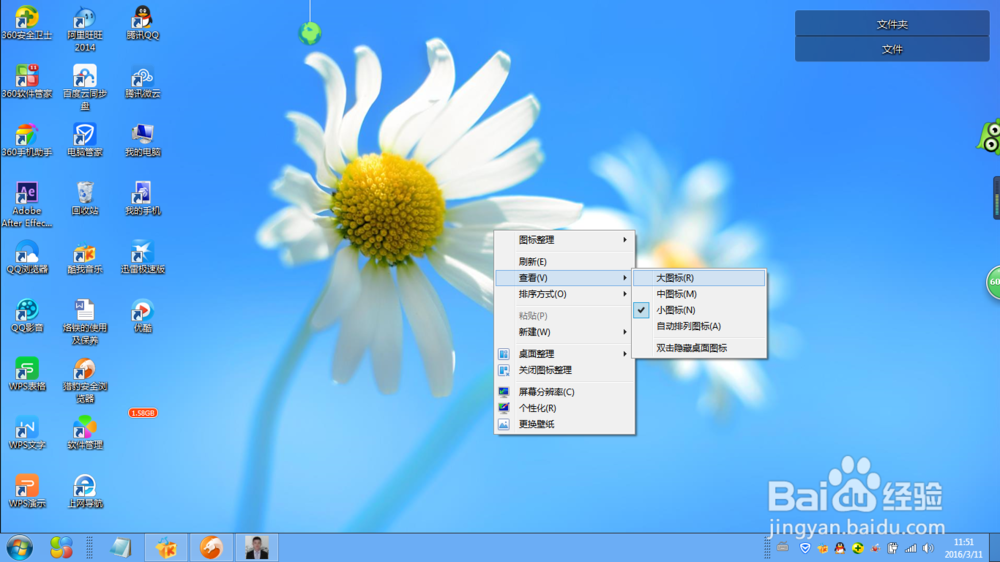Image resolution: width=1000 pixels, height=562 pixels.
Task: Click the Windows Start orb
Action: (x=20, y=548)
